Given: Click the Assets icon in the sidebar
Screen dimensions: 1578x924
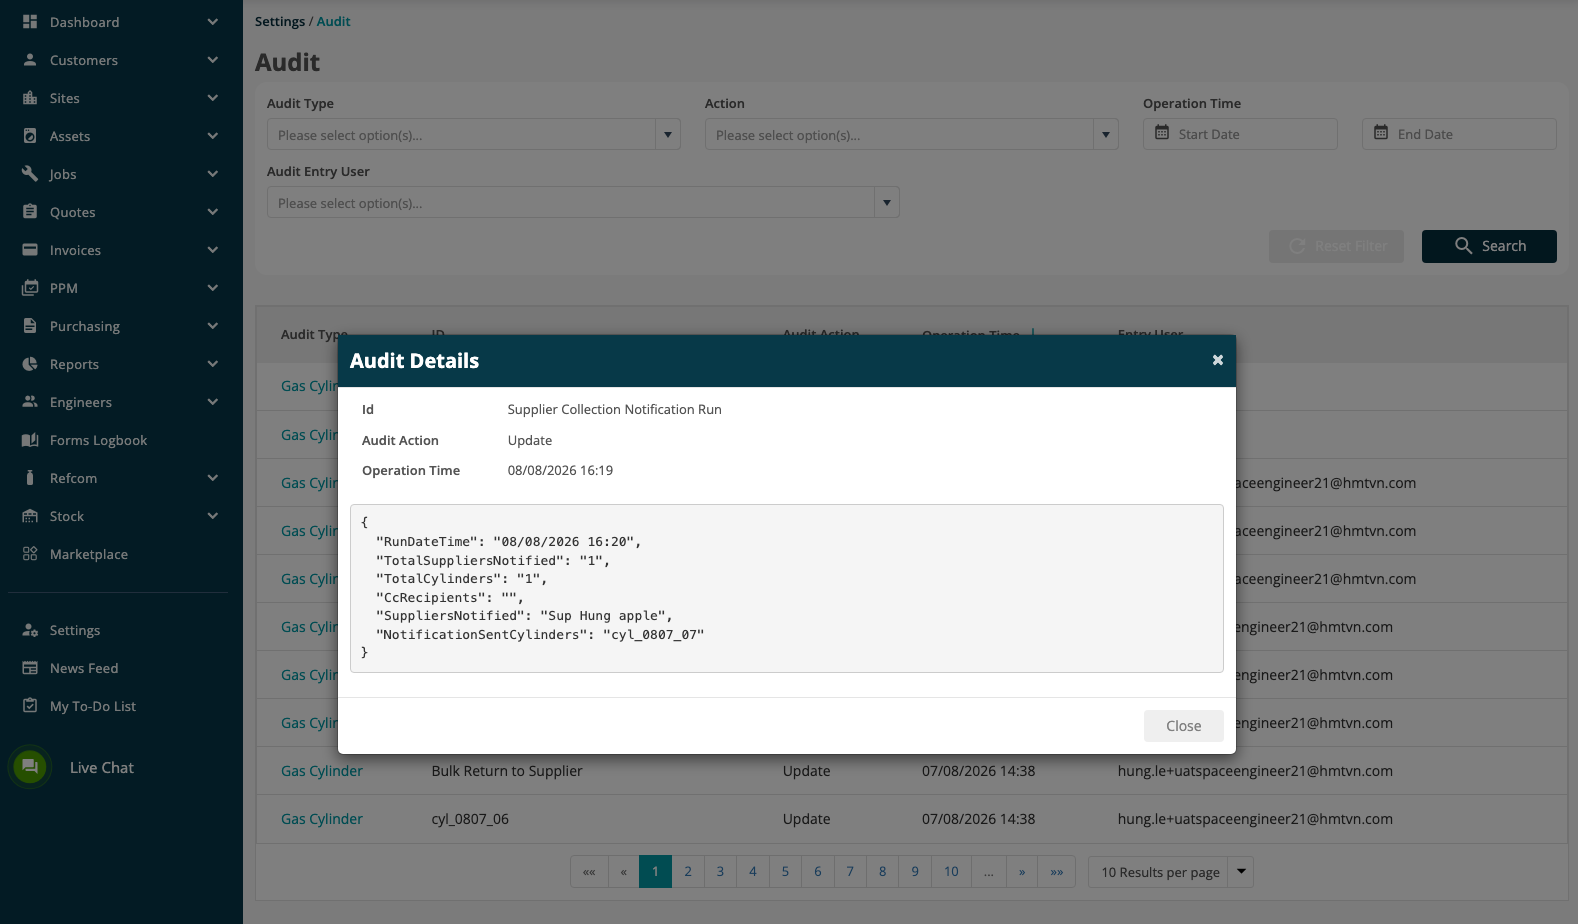Looking at the screenshot, I should click(30, 135).
